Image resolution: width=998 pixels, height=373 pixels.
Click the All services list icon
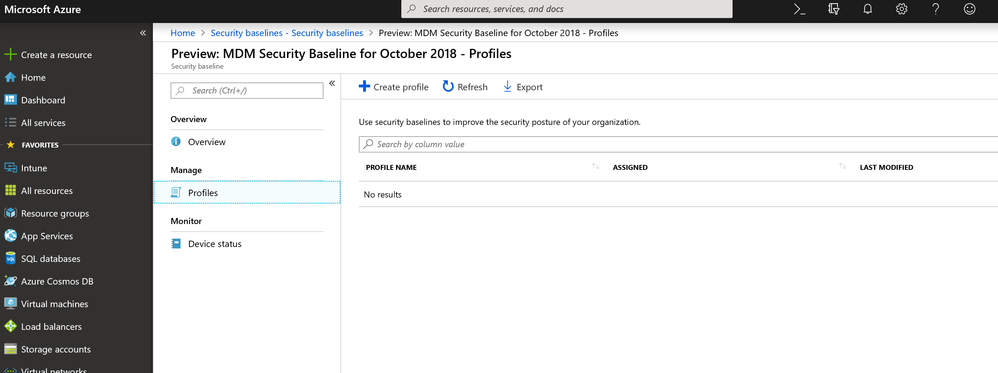[10, 122]
